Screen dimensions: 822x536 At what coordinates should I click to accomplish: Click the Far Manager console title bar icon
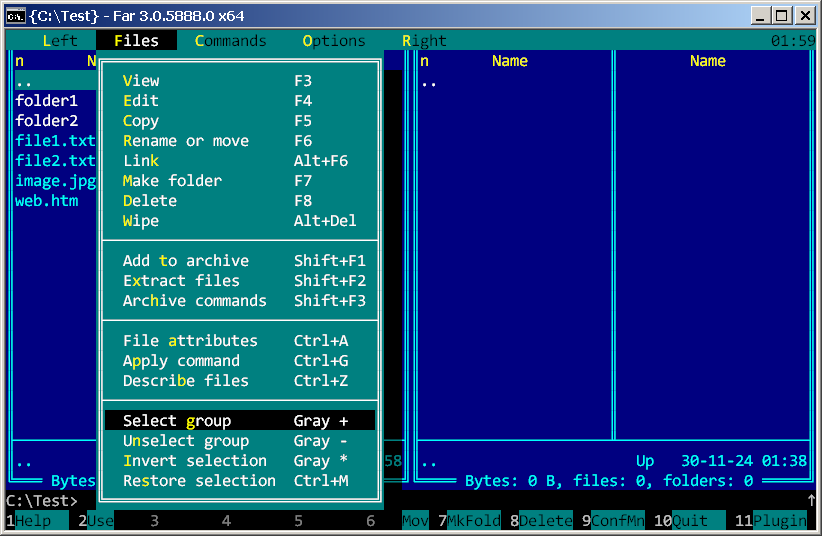pyautogui.click(x=16, y=15)
